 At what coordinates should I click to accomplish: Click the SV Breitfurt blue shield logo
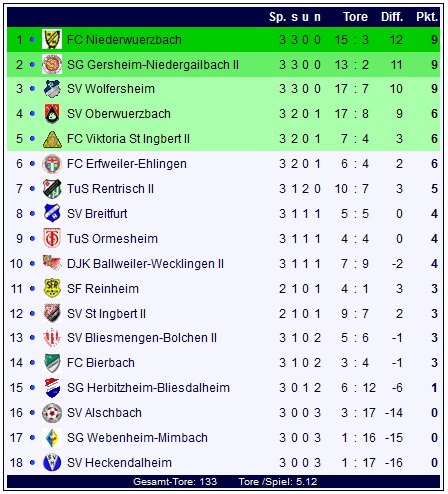52,213
